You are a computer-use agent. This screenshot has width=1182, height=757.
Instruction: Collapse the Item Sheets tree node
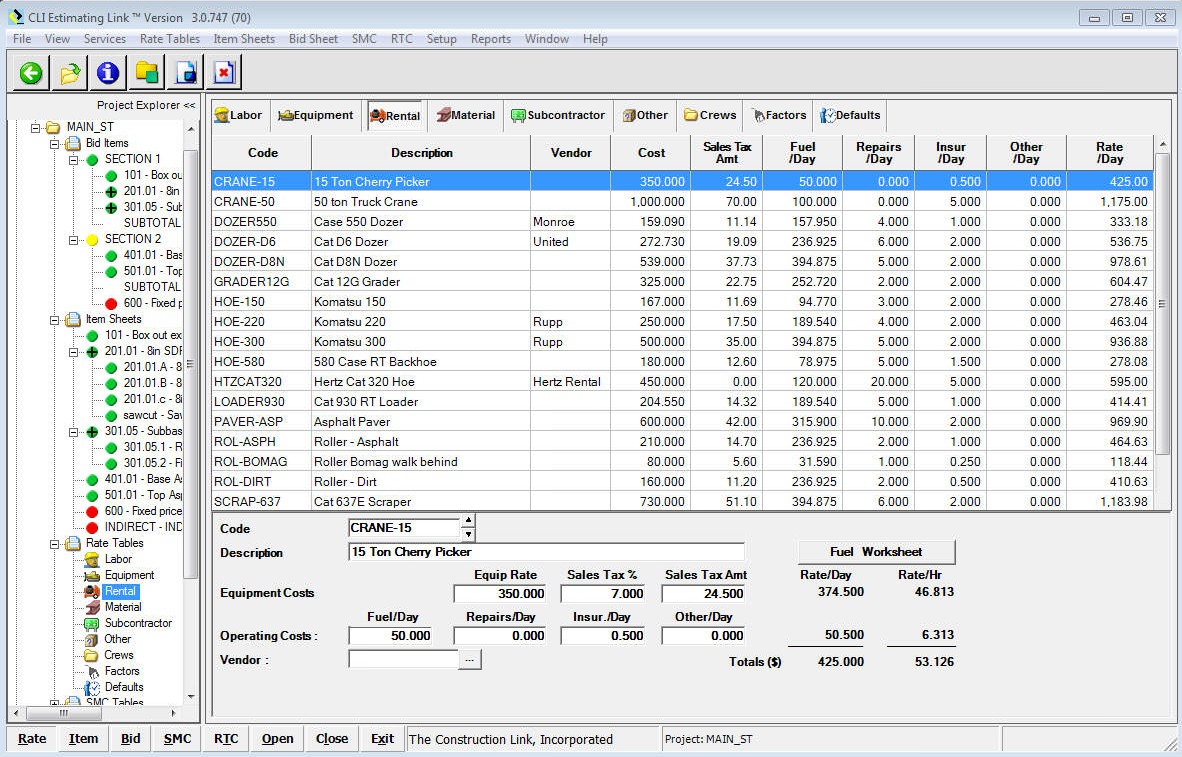point(54,320)
